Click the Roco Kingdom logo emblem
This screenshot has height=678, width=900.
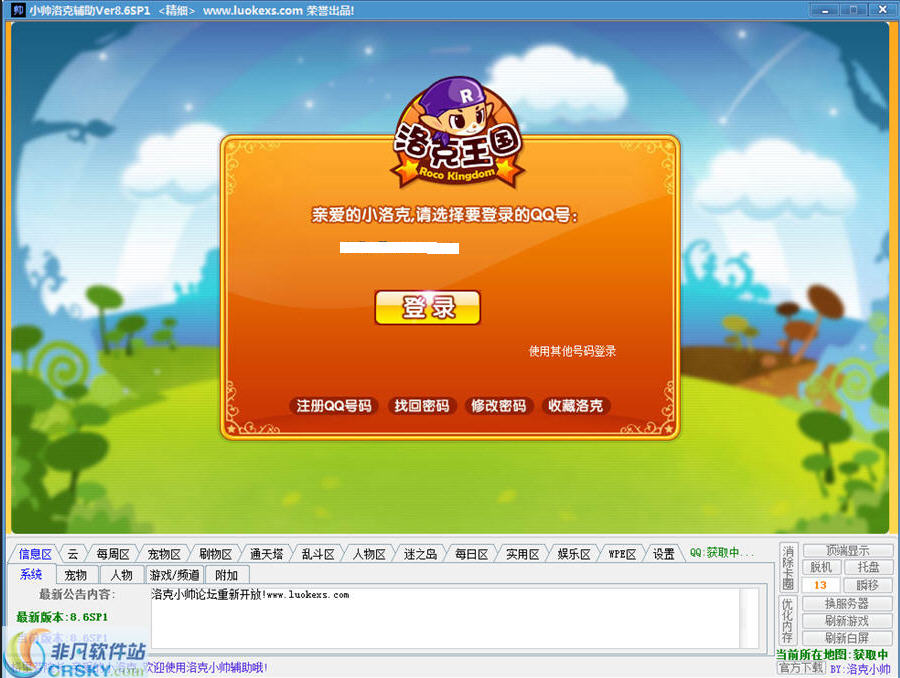click(457, 134)
